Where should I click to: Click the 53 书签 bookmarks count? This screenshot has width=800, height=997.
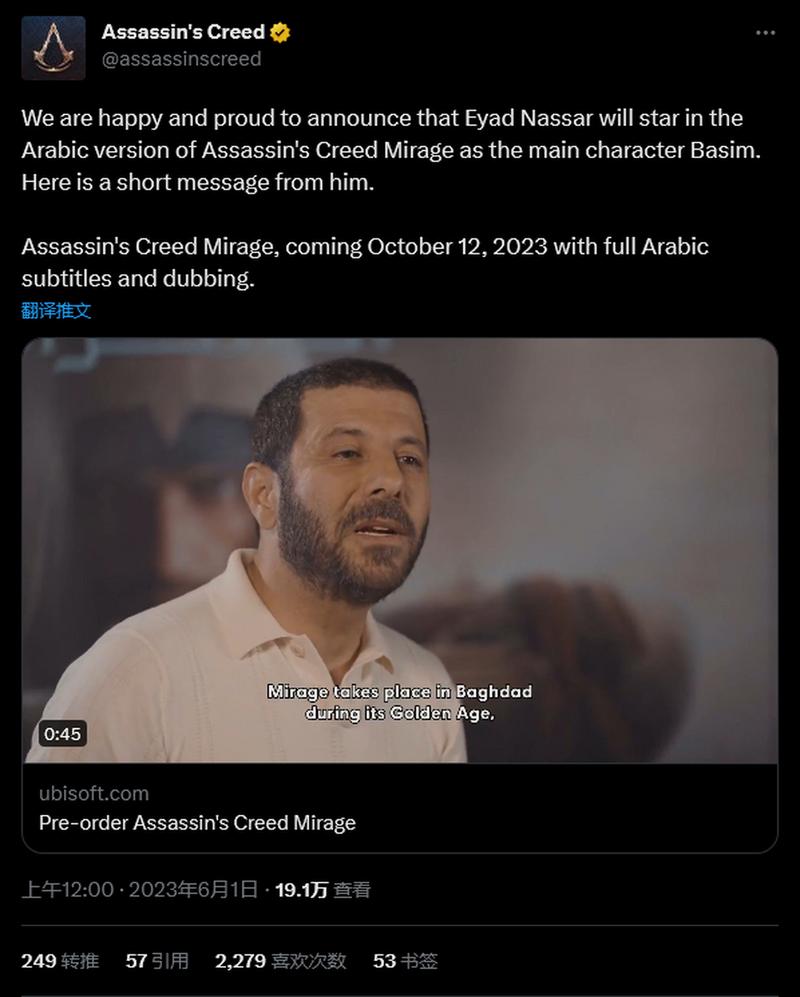pos(405,961)
